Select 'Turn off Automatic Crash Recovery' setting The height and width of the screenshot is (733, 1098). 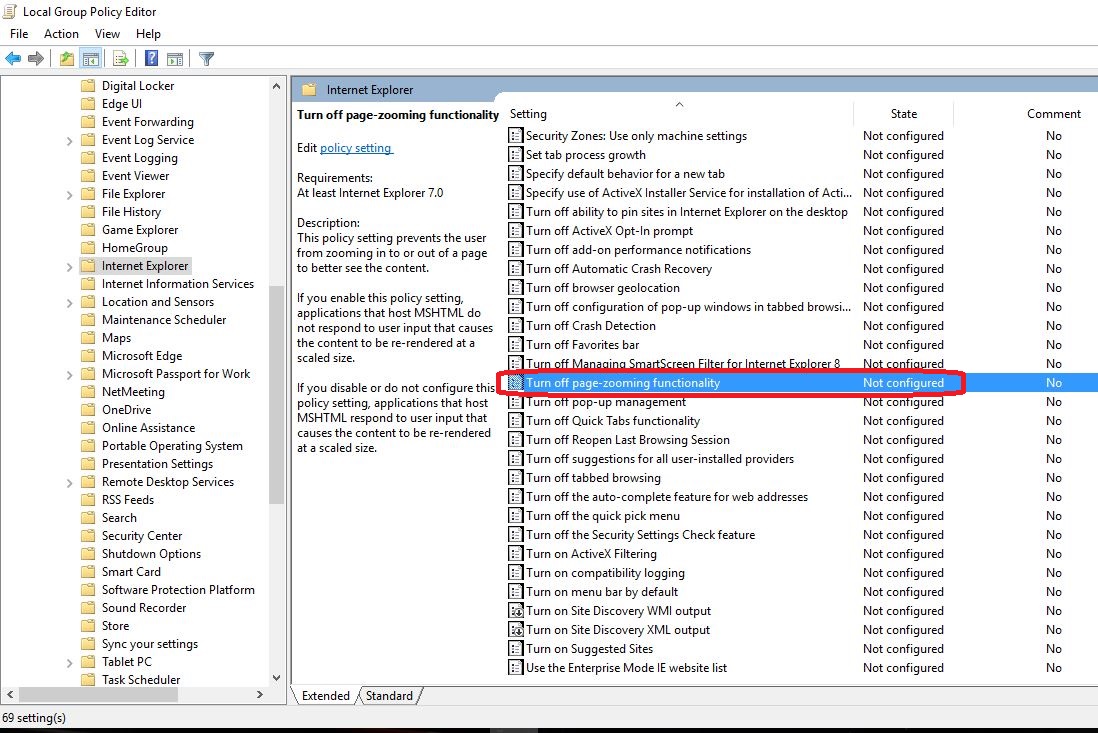click(x=618, y=269)
